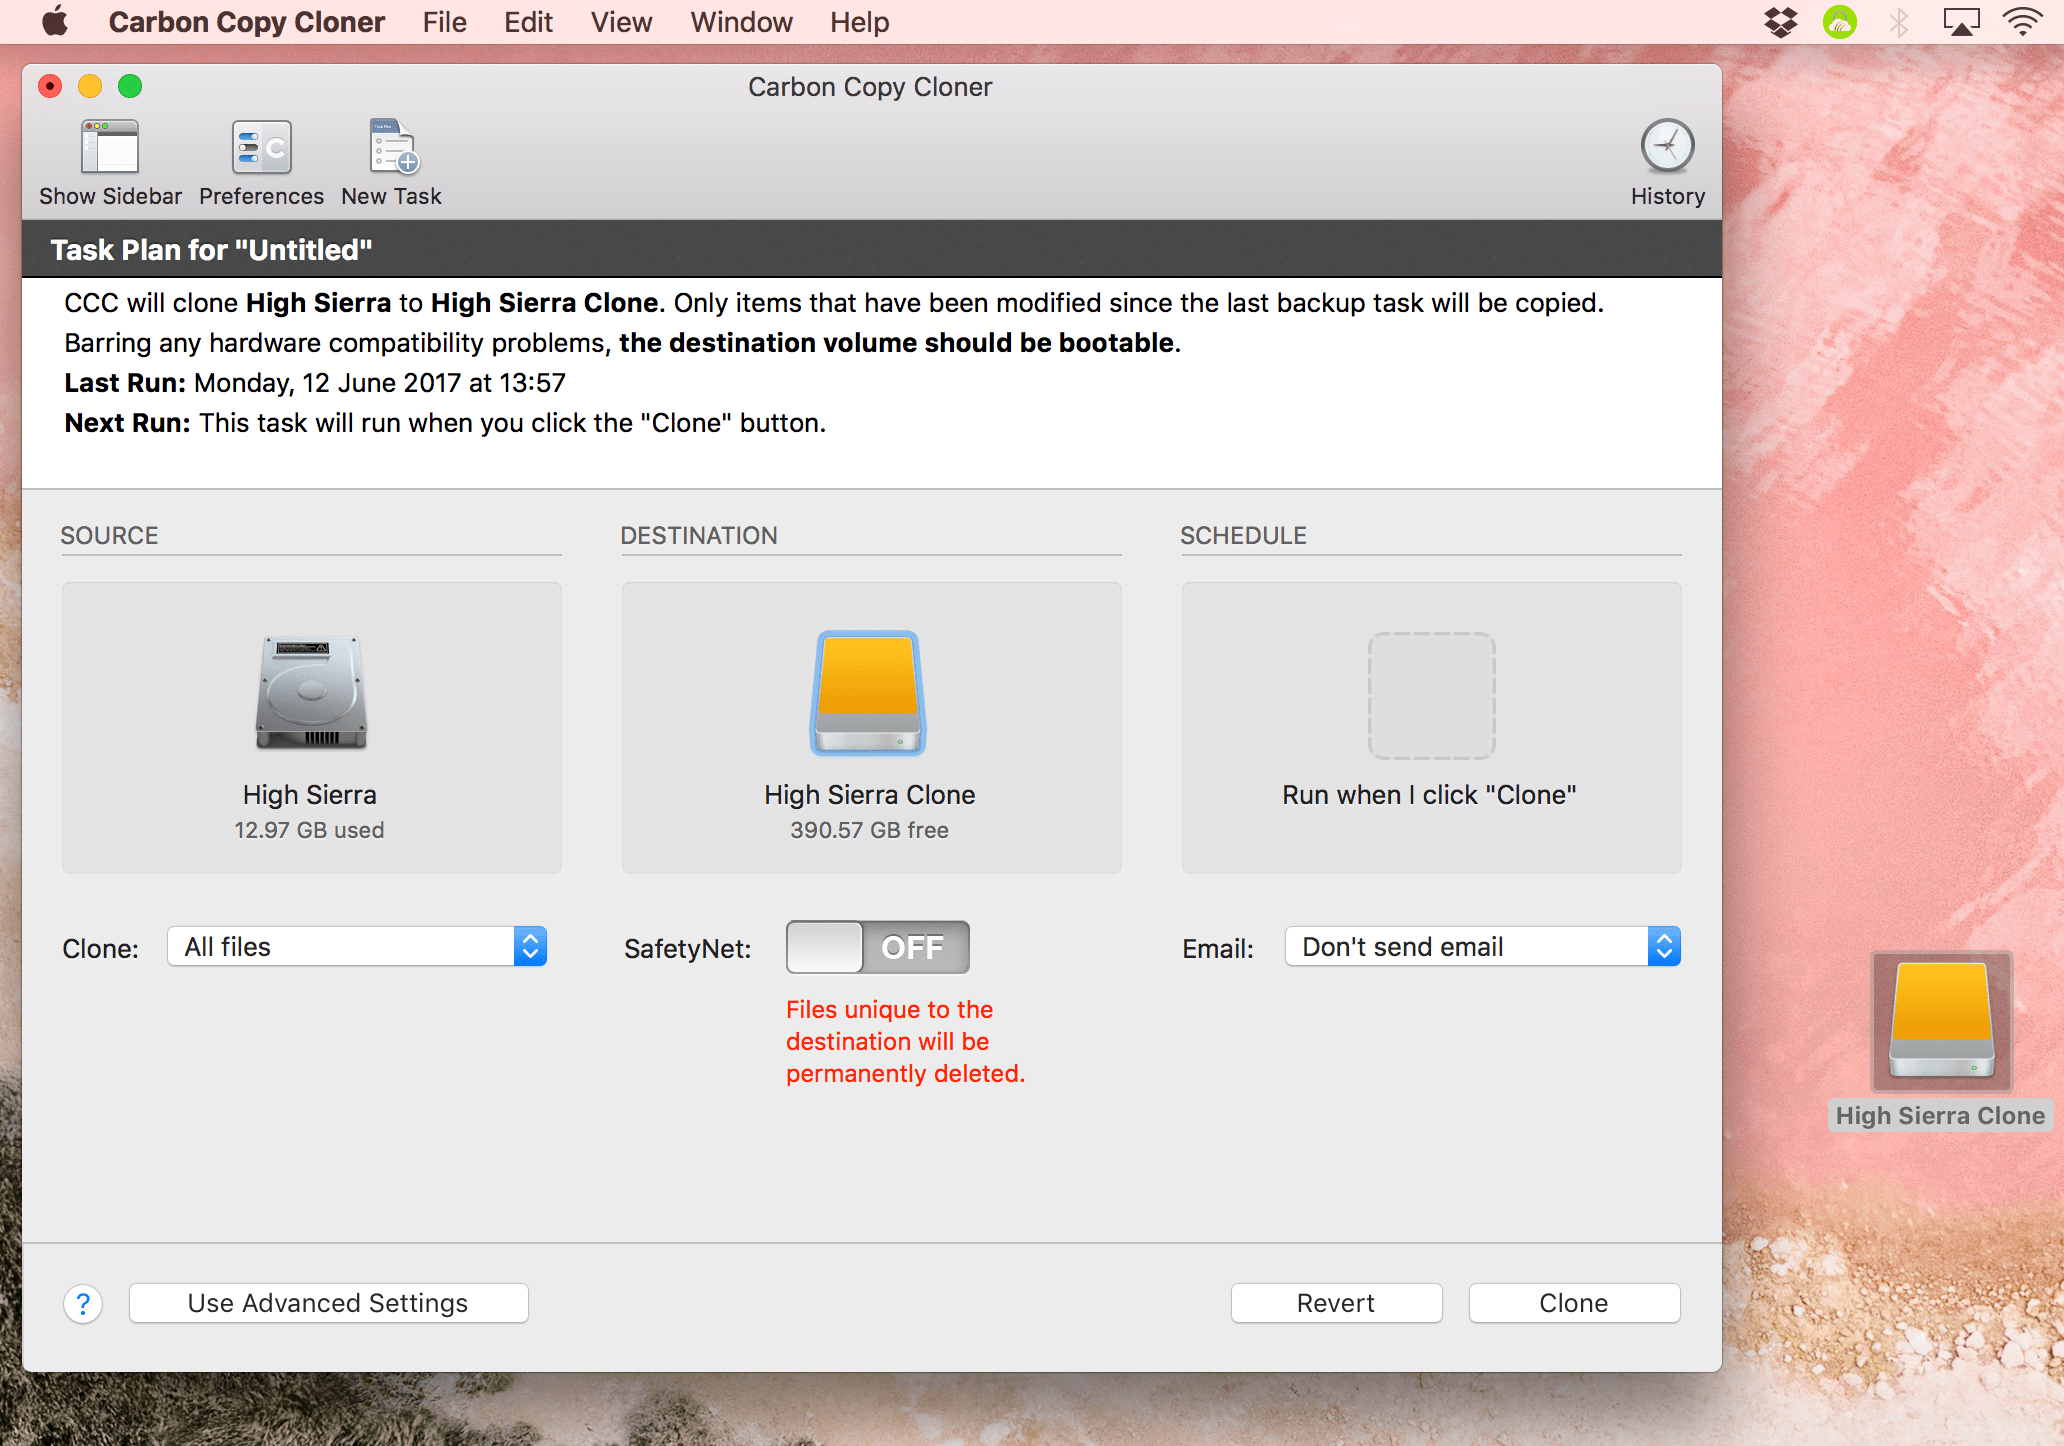
Task: Select the High Sierra Clone destination drive icon
Action: point(868,692)
